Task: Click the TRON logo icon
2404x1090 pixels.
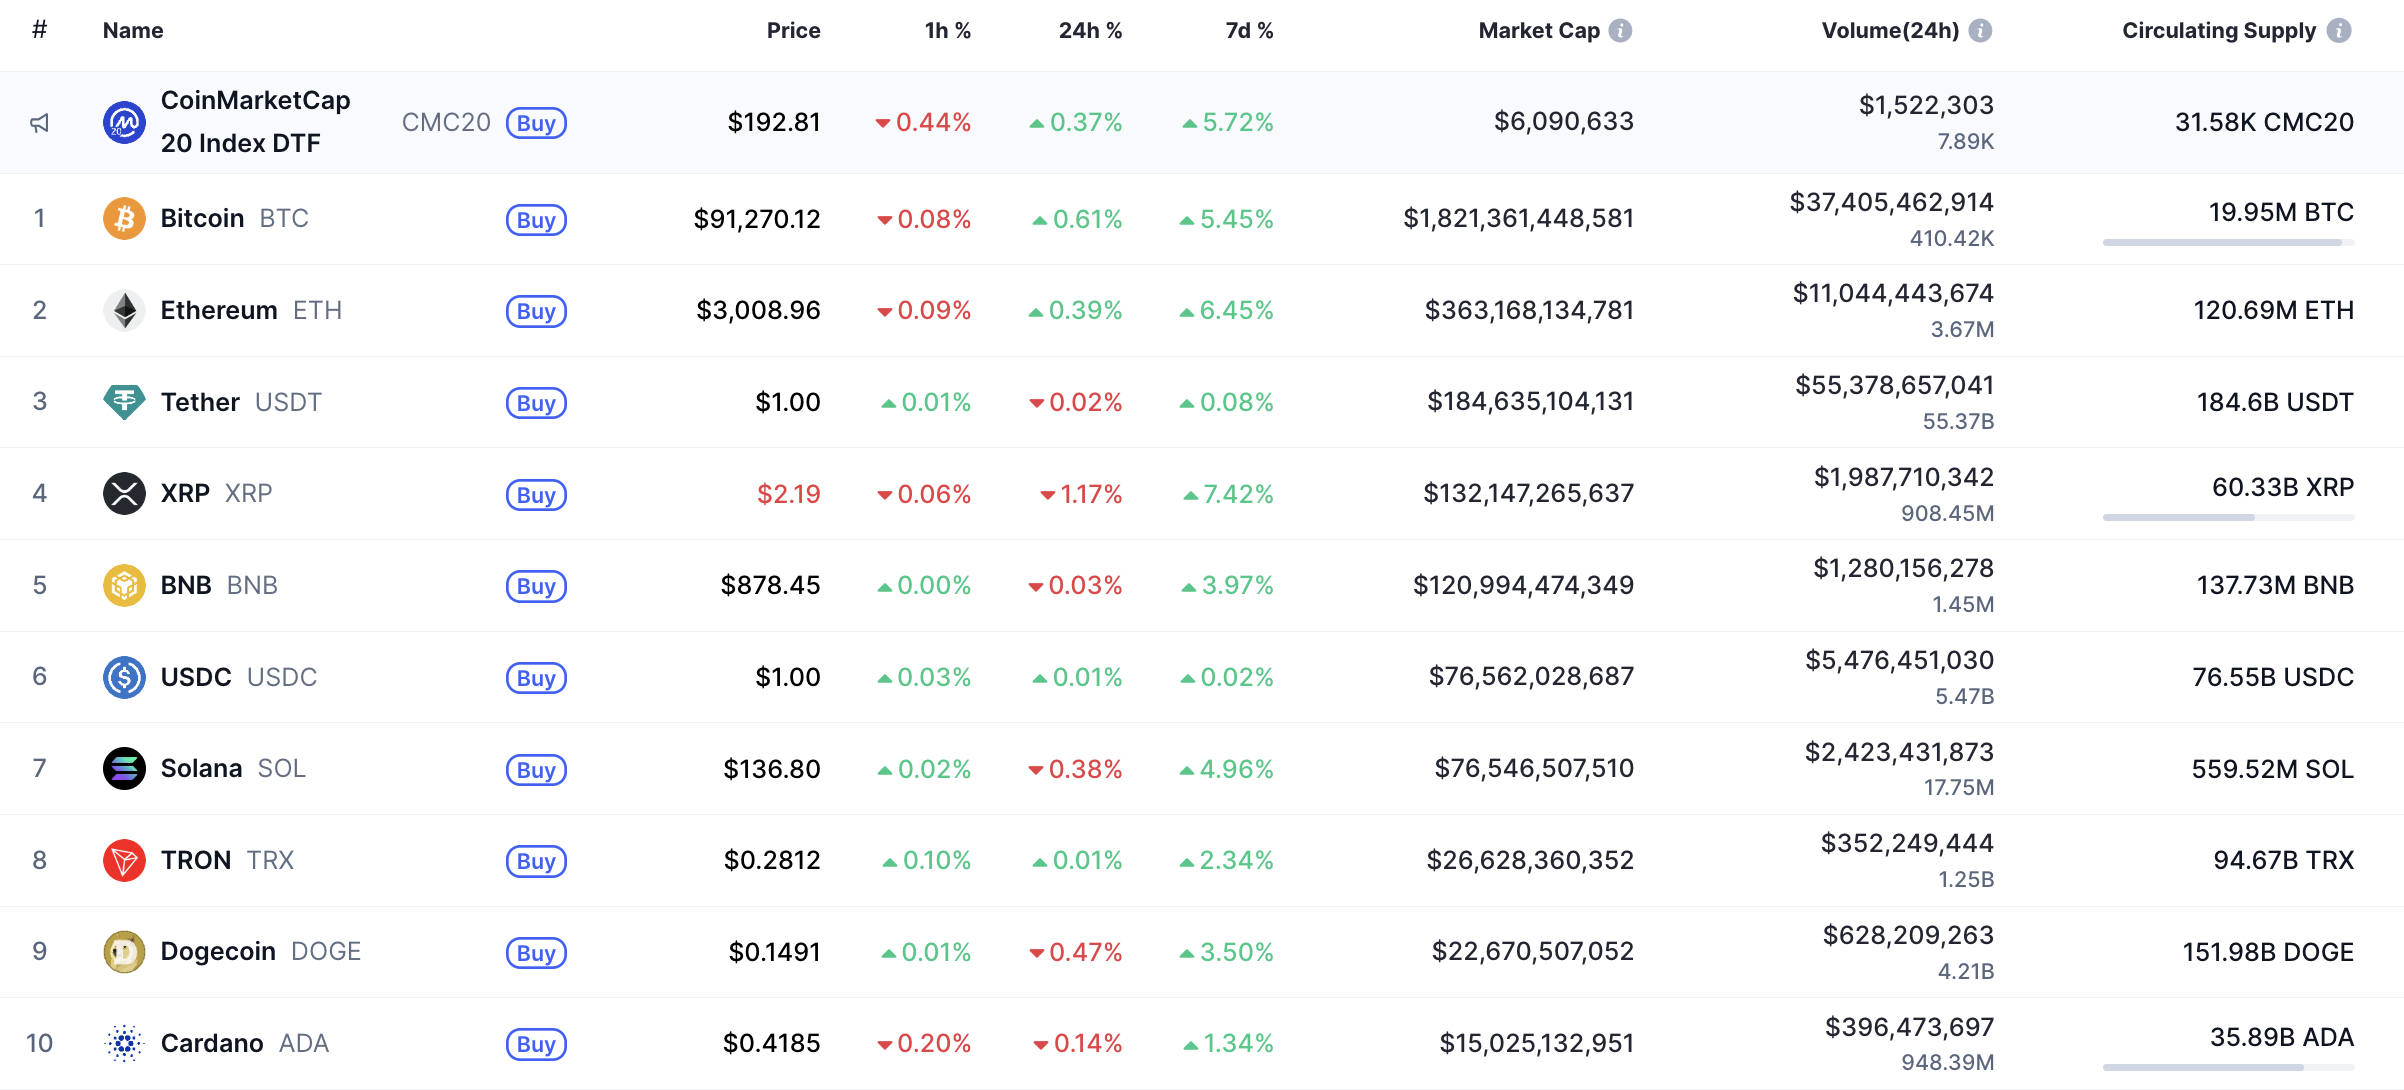Action: click(x=124, y=860)
